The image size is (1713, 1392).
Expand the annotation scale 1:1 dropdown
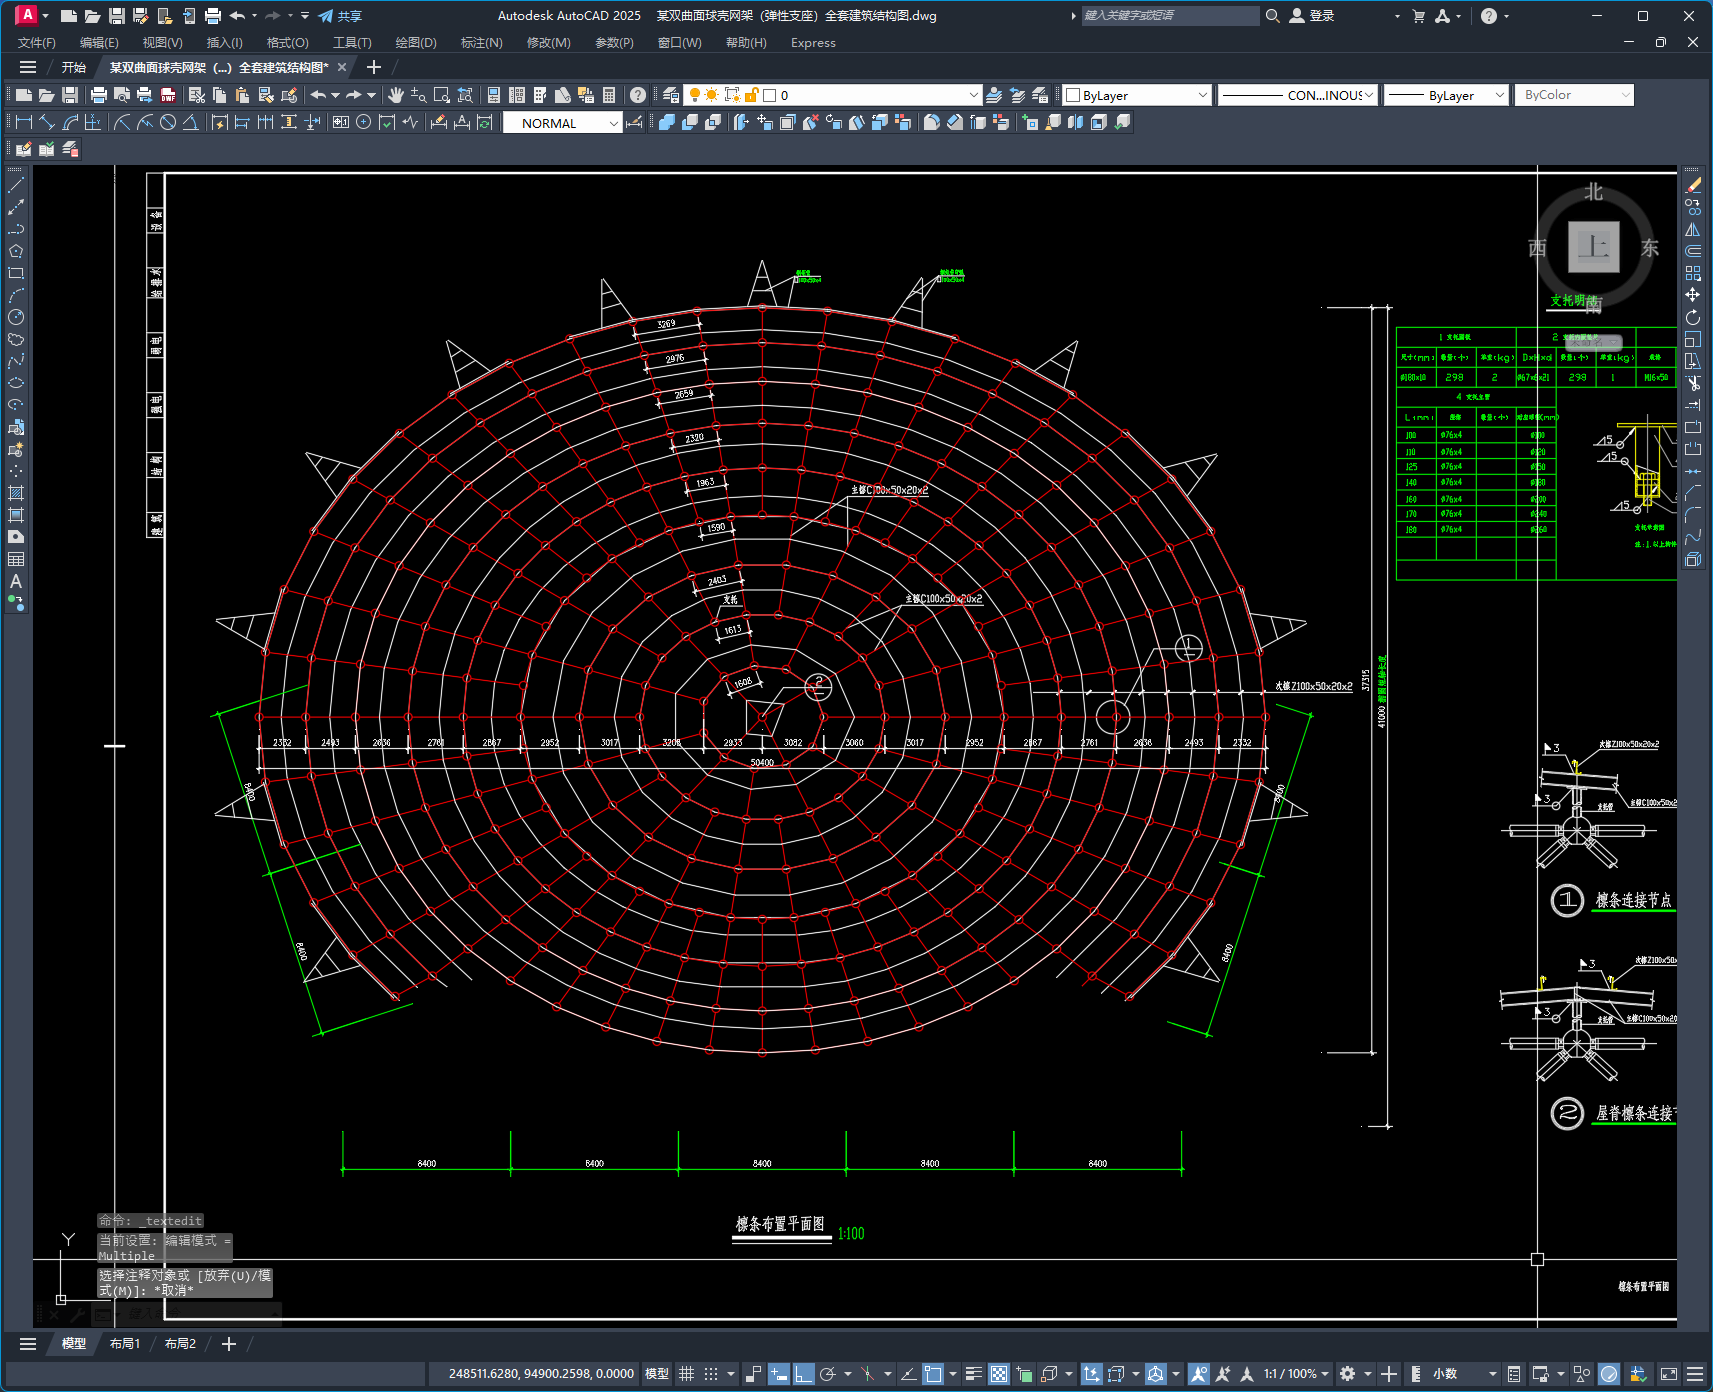pyautogui.click(x=1295, y=1374)
